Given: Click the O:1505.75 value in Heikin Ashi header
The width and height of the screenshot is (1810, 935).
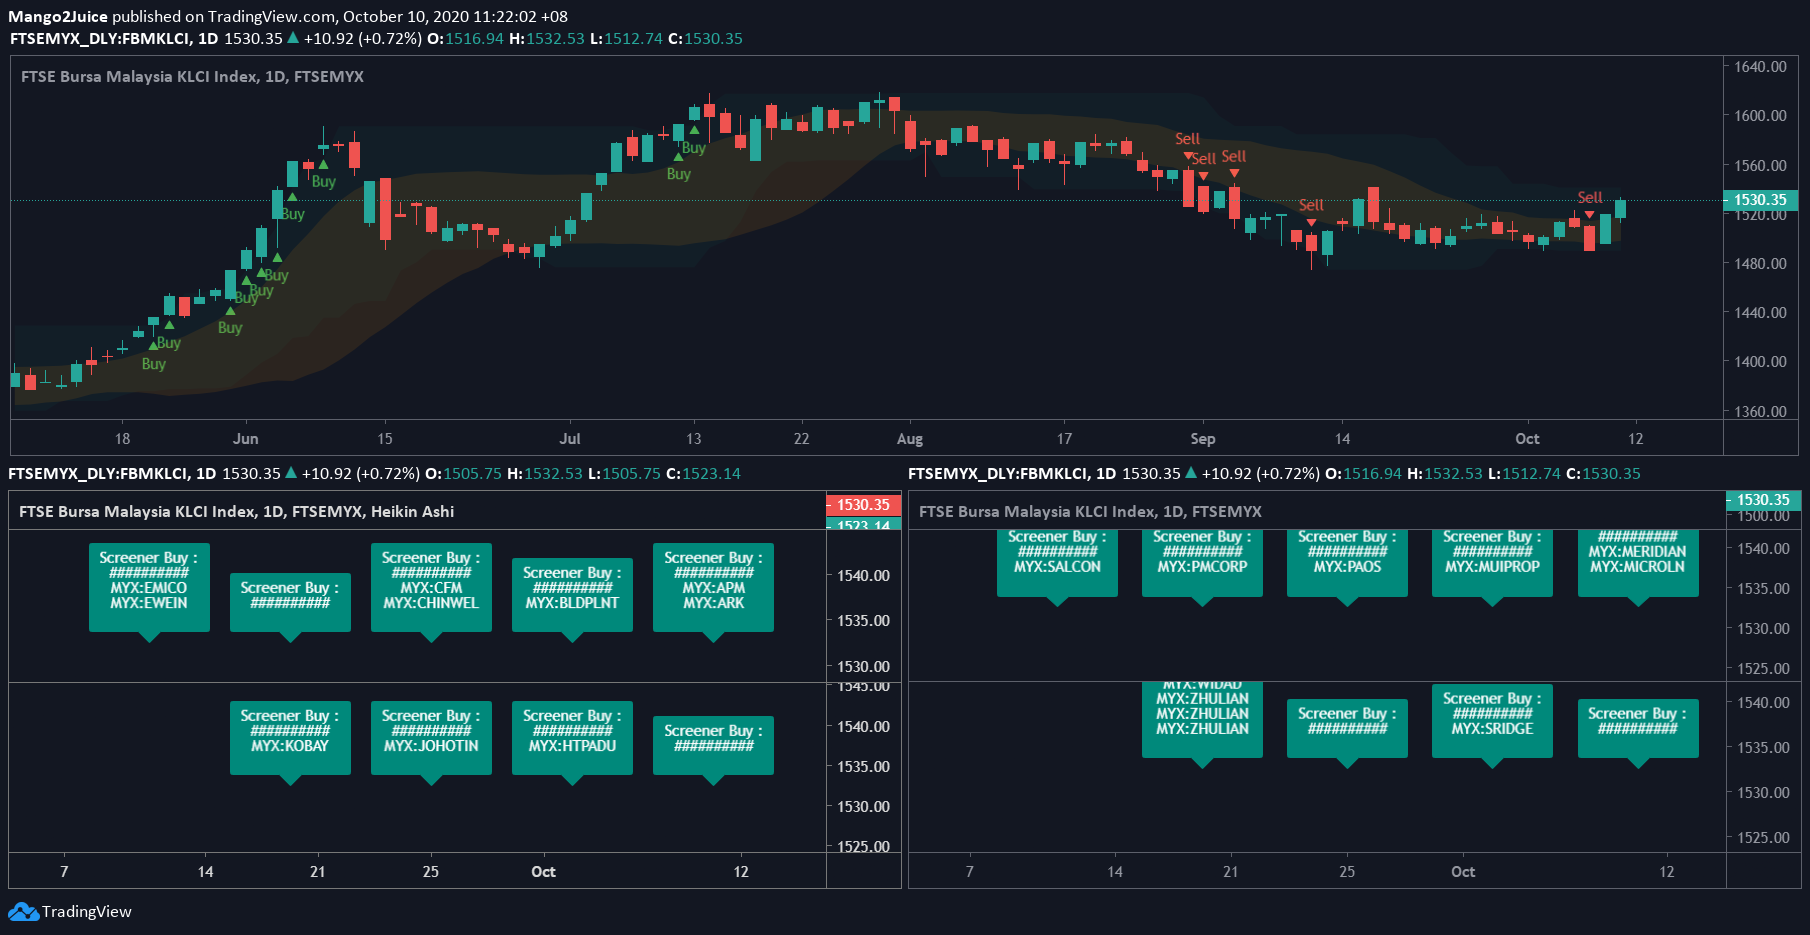Looking at the screenshot, I should [x=463, y=474].
